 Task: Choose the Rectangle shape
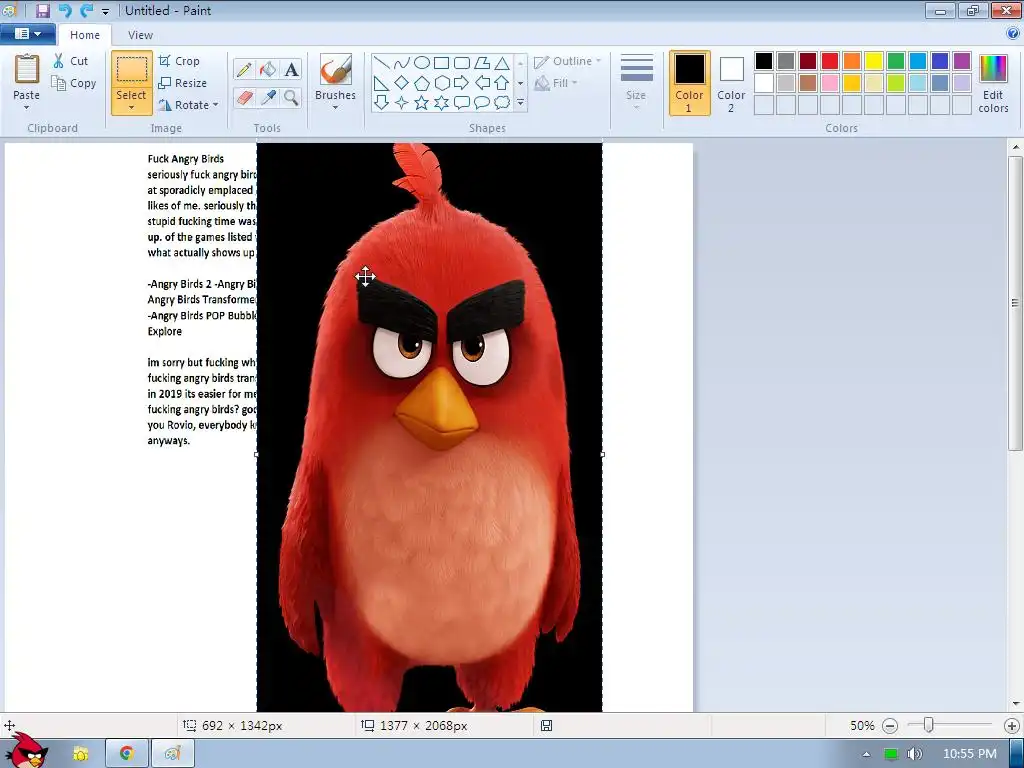[x=441, y=63]
